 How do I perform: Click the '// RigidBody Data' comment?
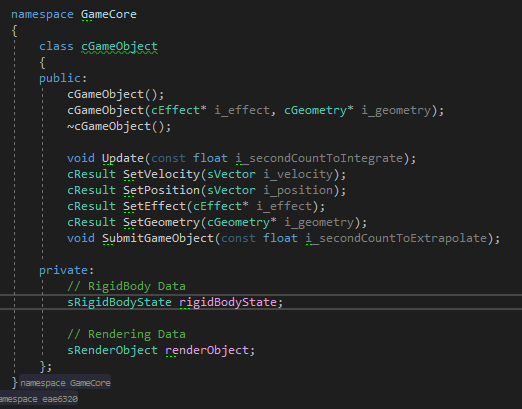click(x=126, y=286)
